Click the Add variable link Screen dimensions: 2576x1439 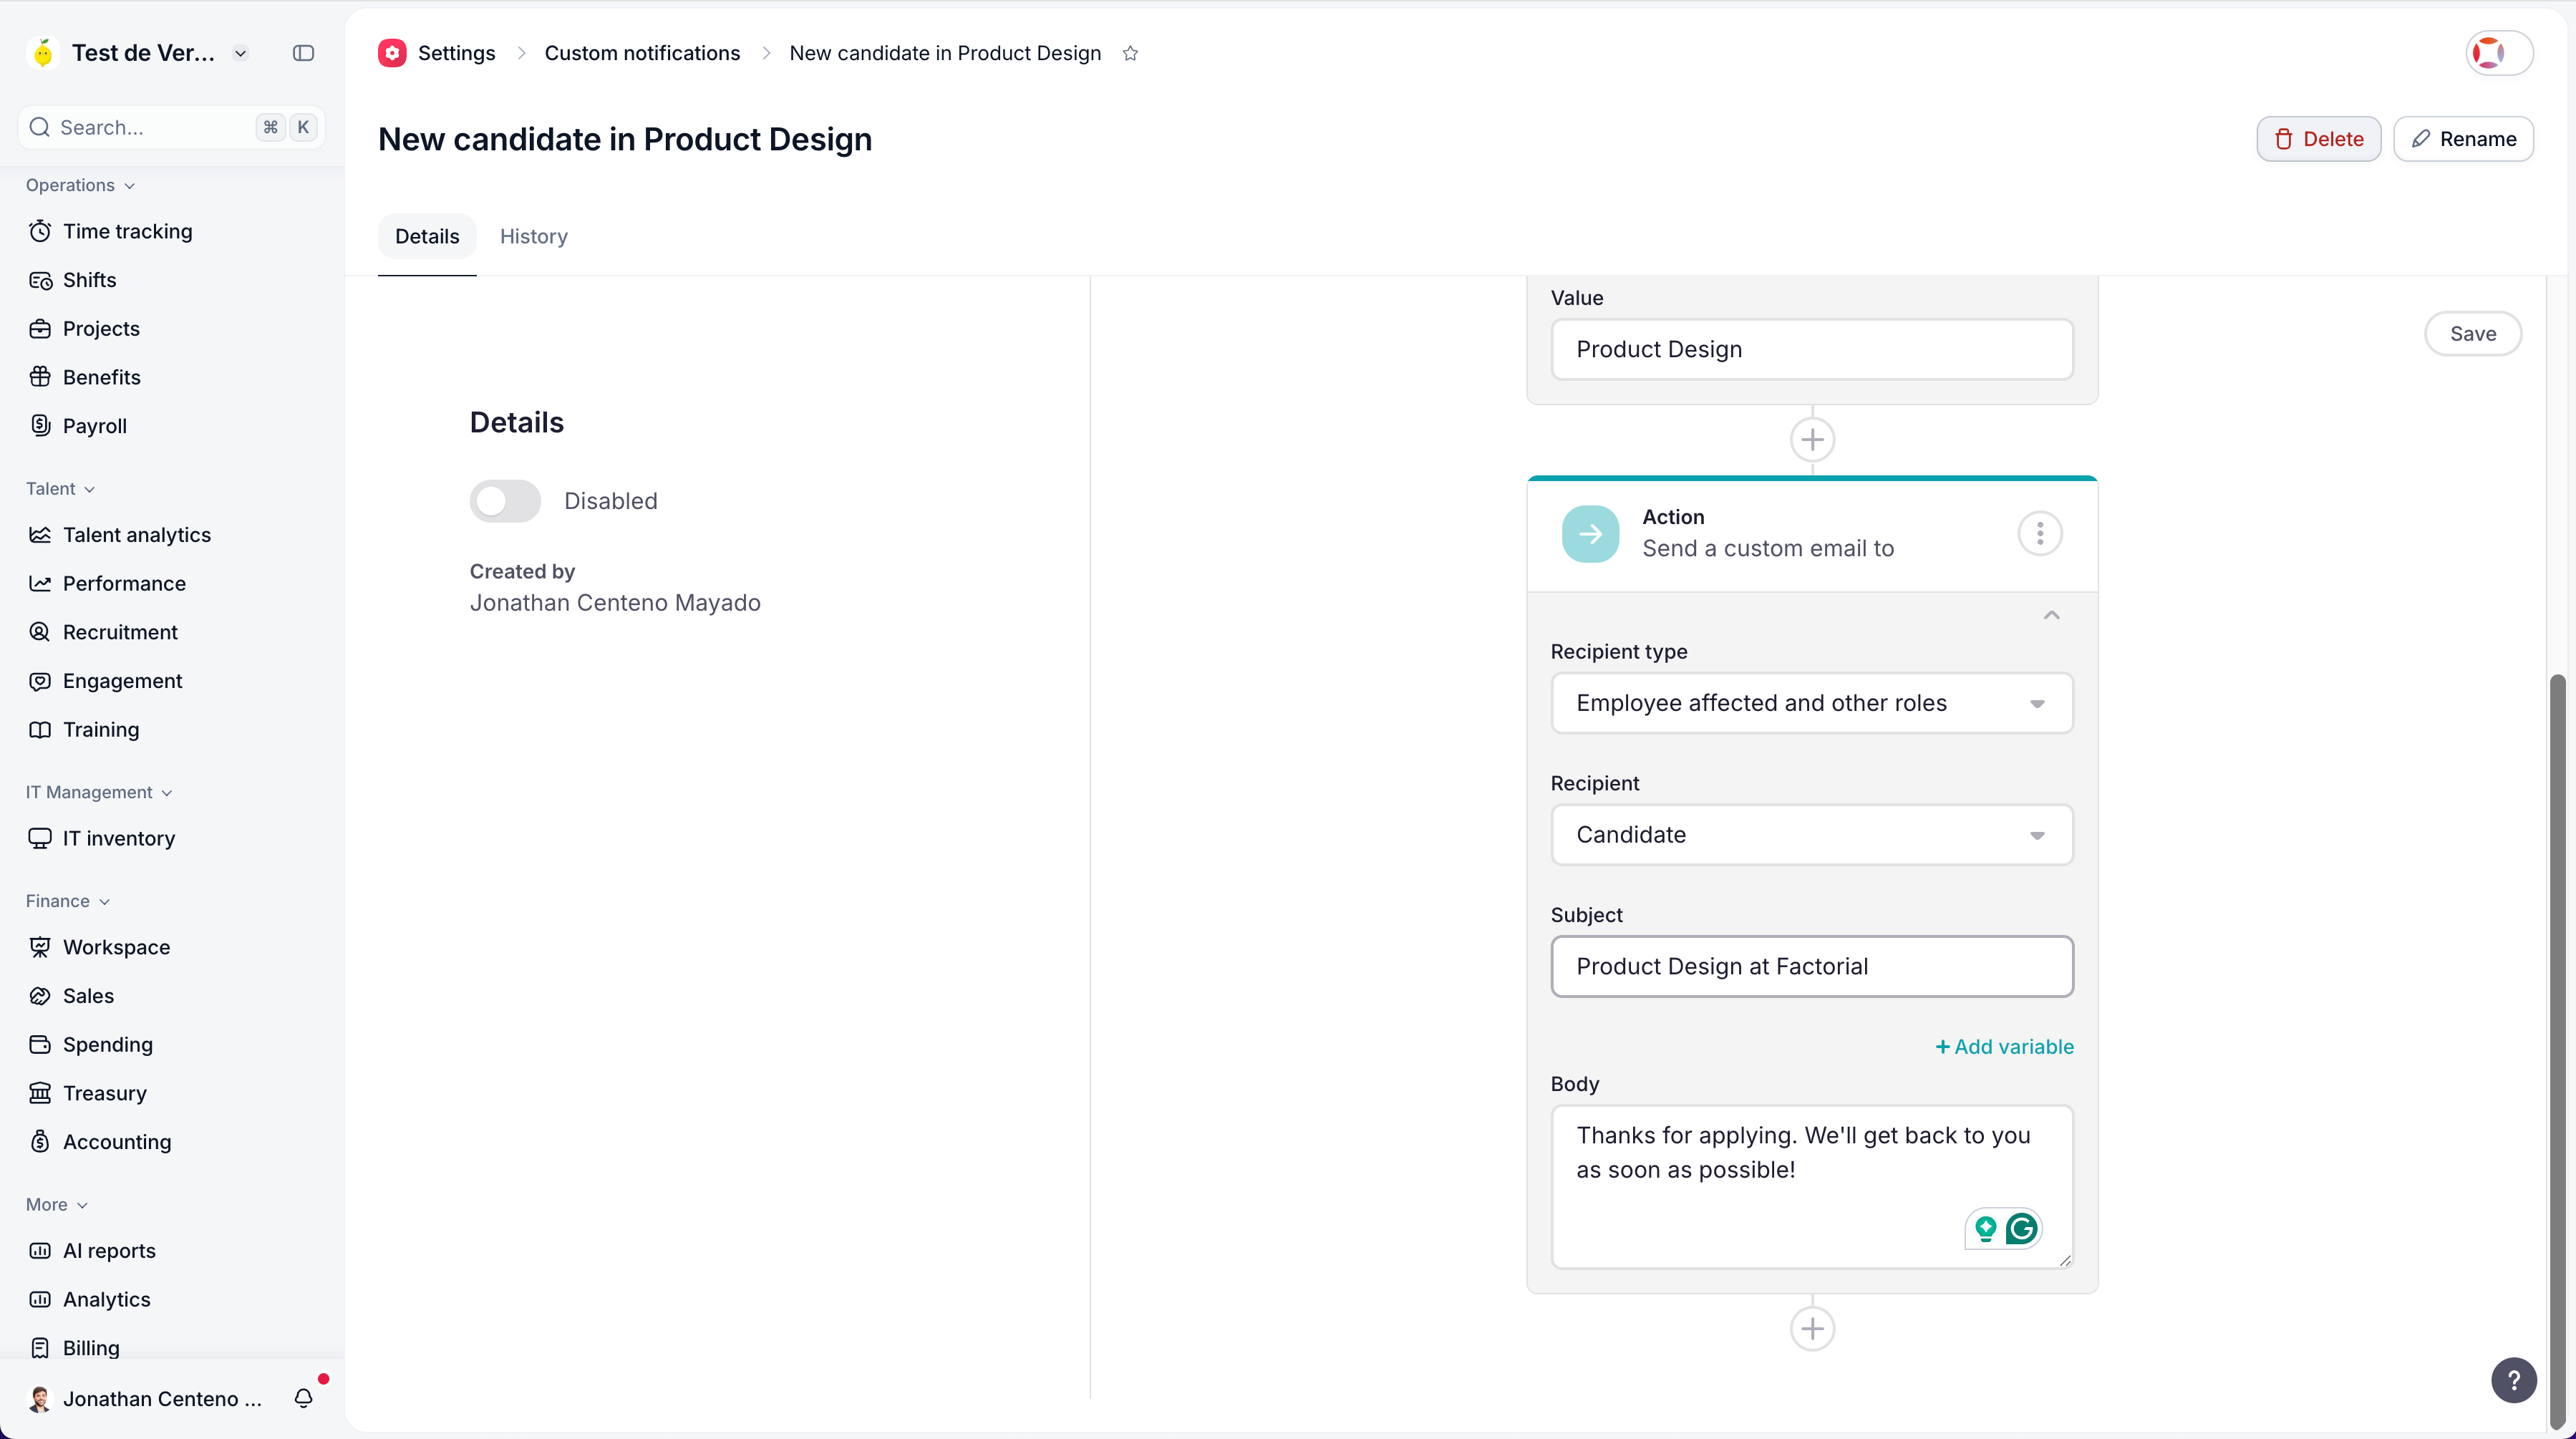[x=2004, y=1046]
